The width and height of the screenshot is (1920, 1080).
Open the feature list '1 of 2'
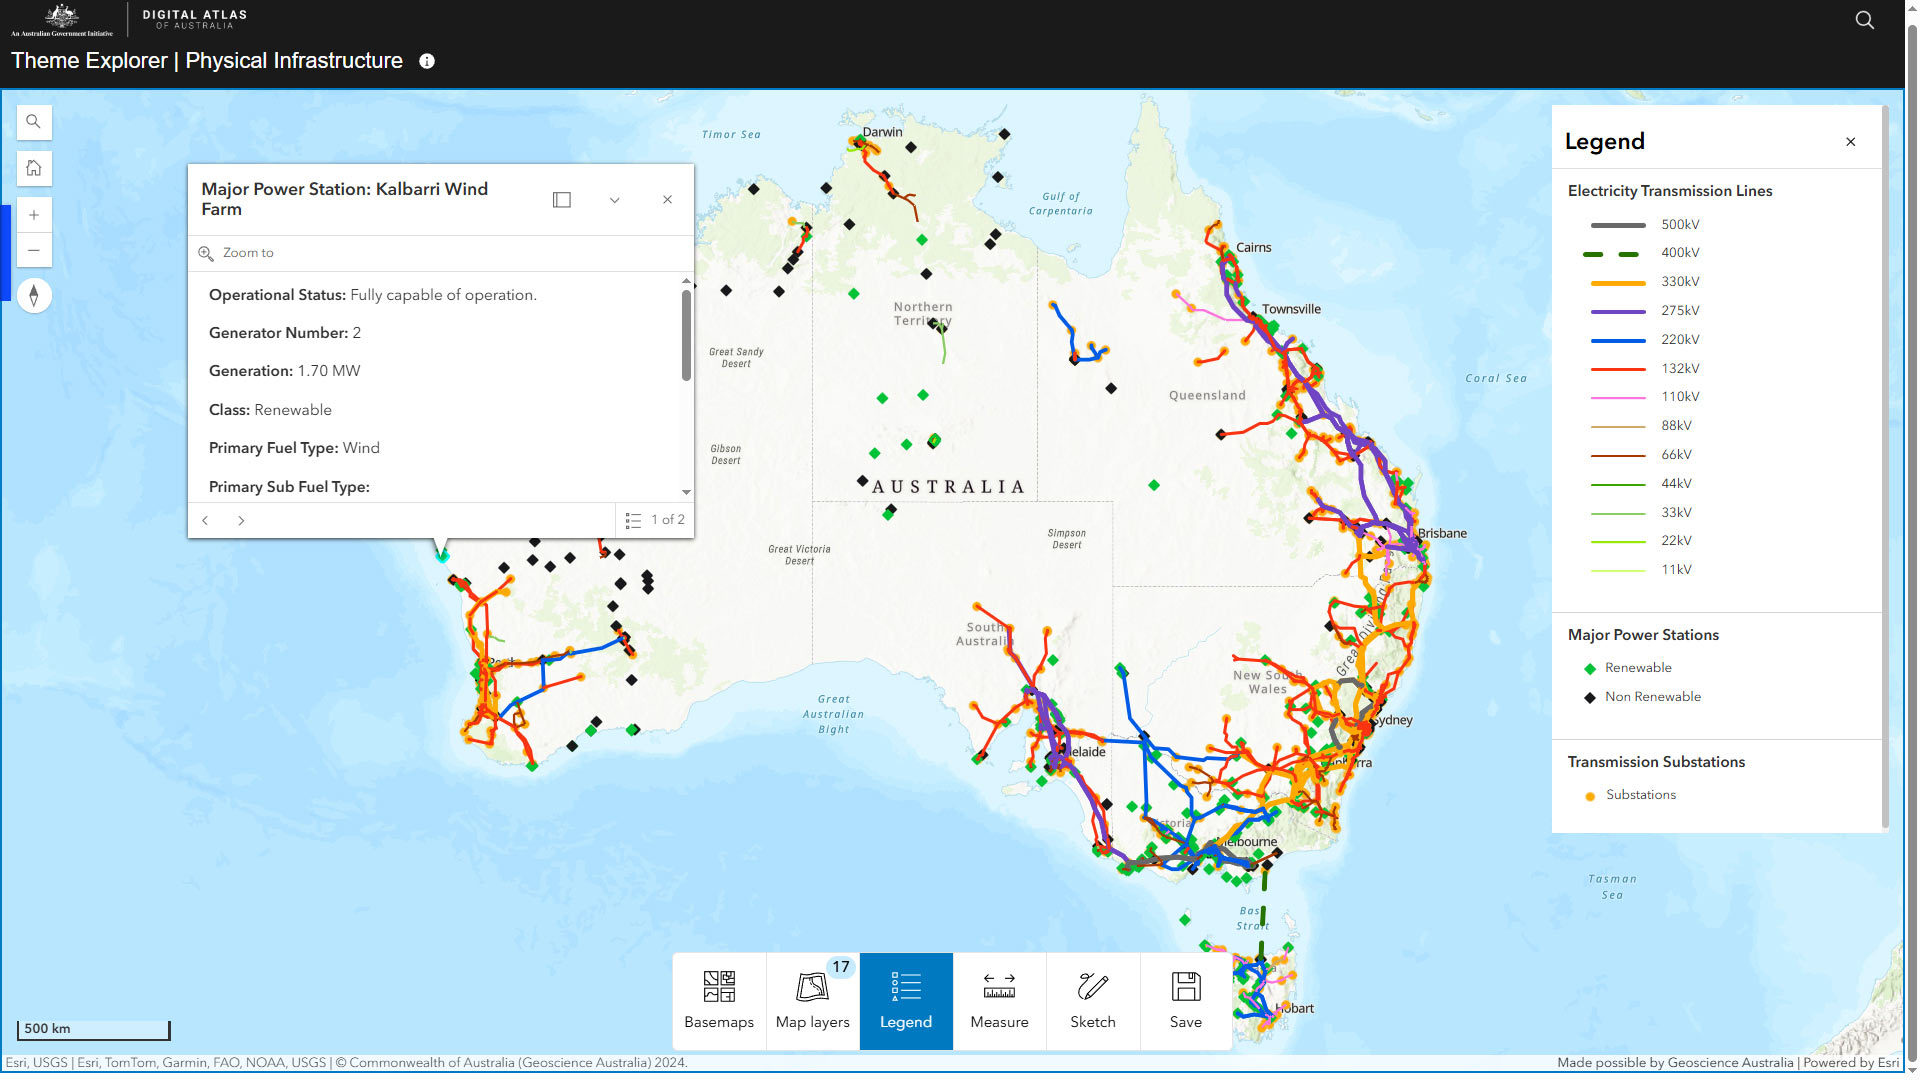point(656,520)
